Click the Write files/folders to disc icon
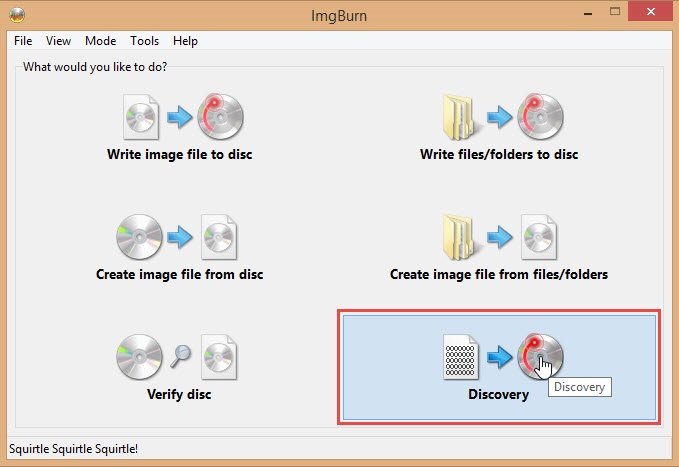The height and width of the screenshot is (467, 679). pos(503,117)
